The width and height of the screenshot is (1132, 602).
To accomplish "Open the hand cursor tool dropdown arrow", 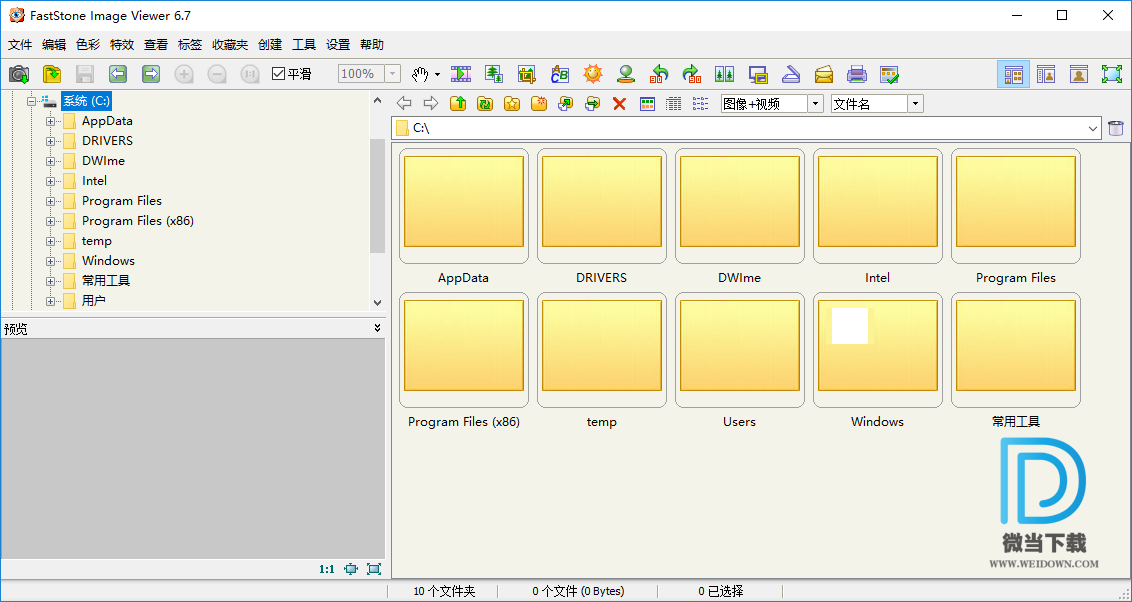I will pos(437,74).
